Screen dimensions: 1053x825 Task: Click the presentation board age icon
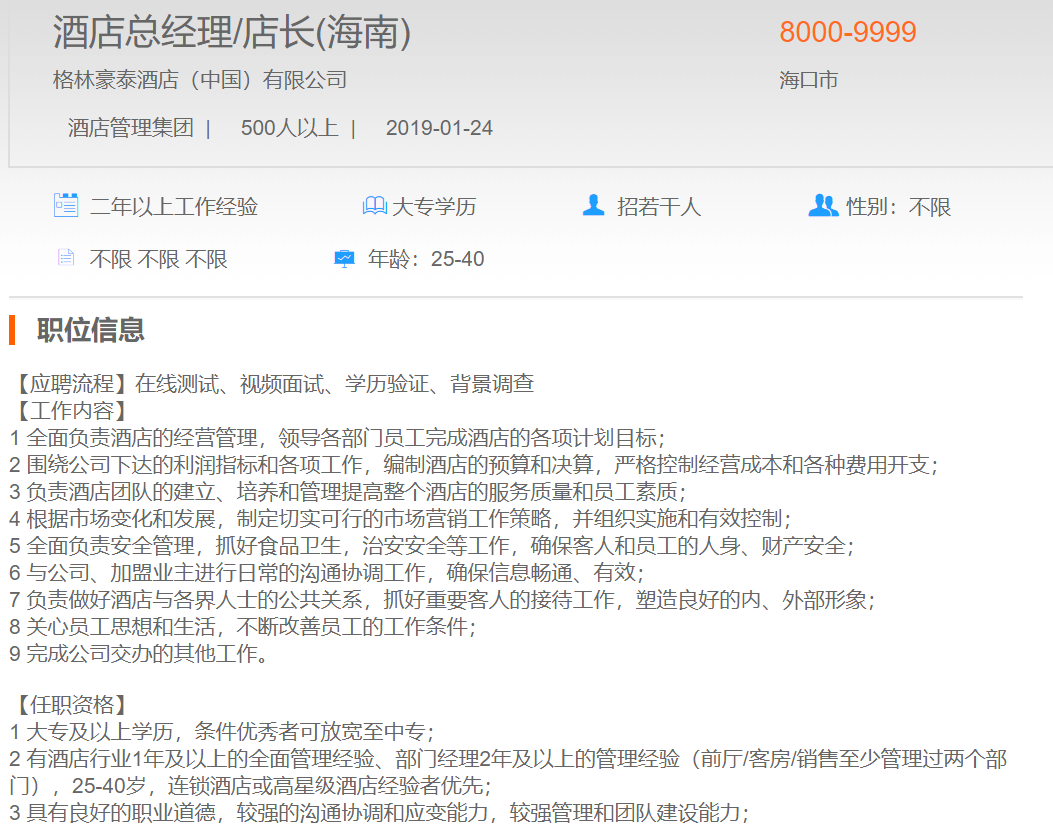click(x=344, y=259)
